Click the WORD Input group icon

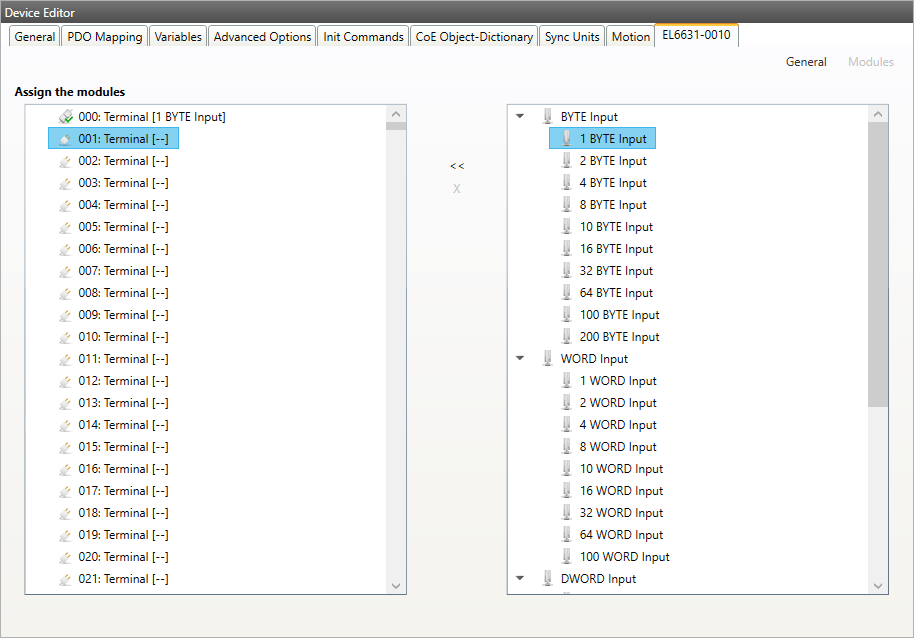coord(547,359)
